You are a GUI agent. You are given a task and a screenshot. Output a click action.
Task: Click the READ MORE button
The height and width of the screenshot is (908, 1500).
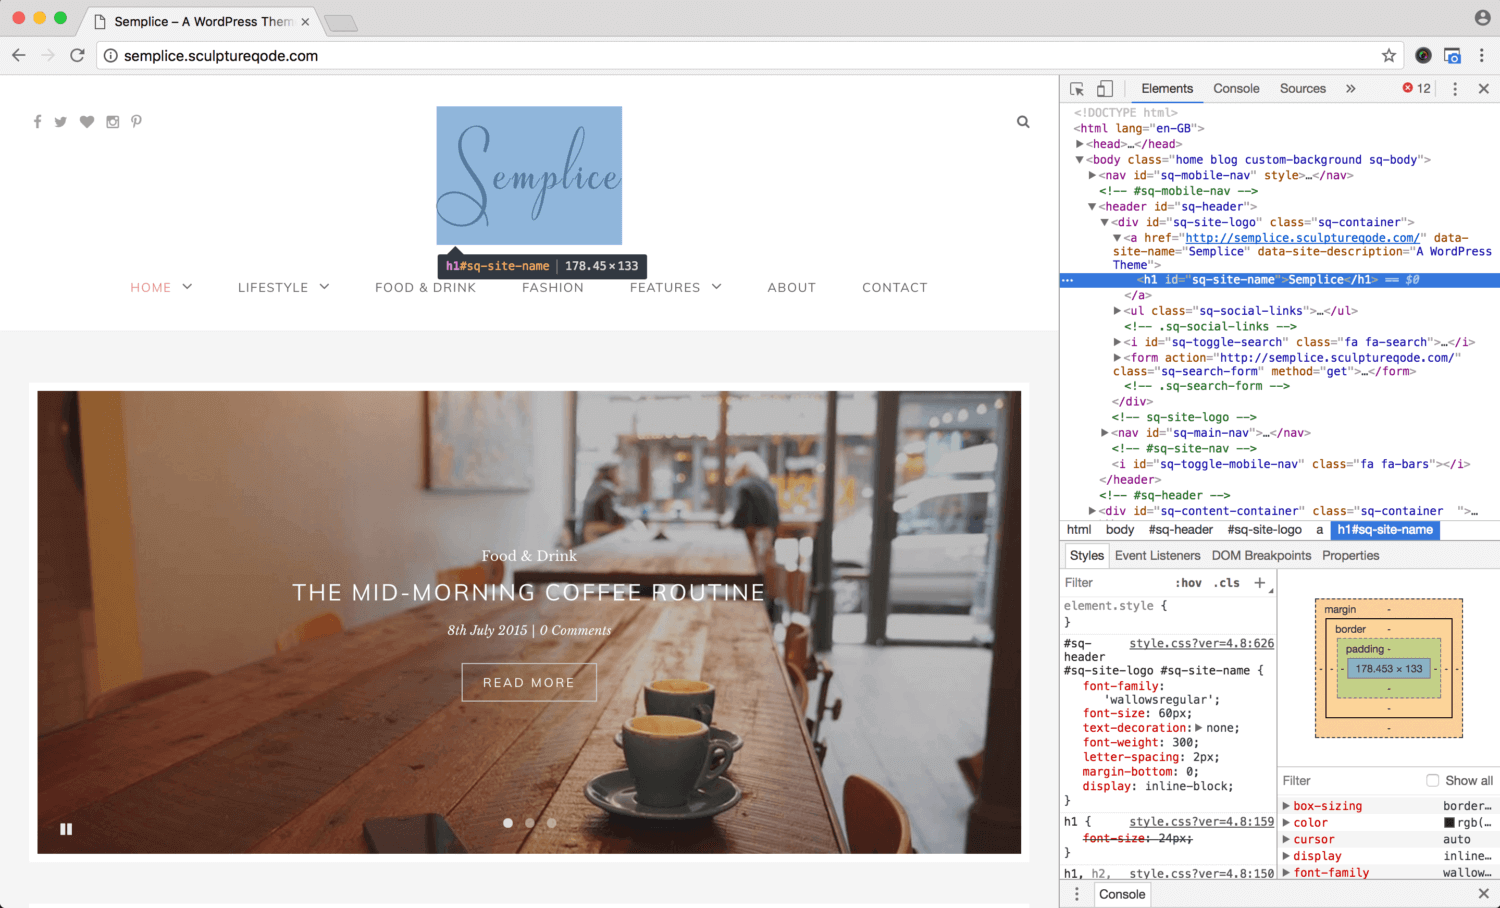tap(529, 682)
